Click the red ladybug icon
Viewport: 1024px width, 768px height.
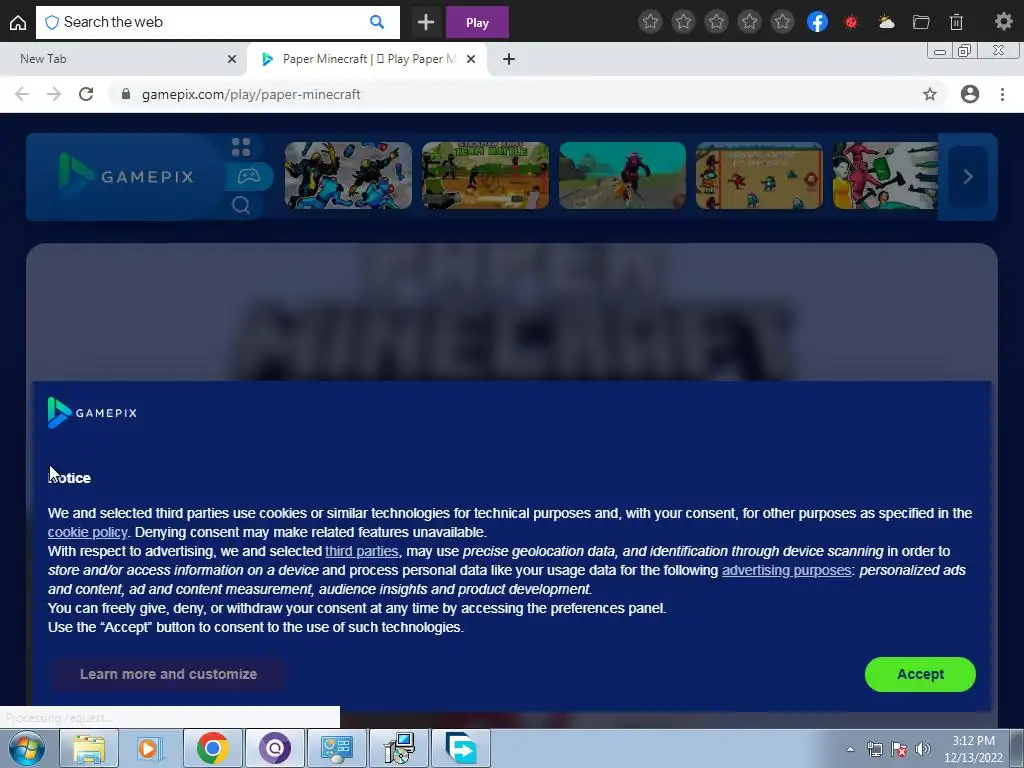pos(851,22)
